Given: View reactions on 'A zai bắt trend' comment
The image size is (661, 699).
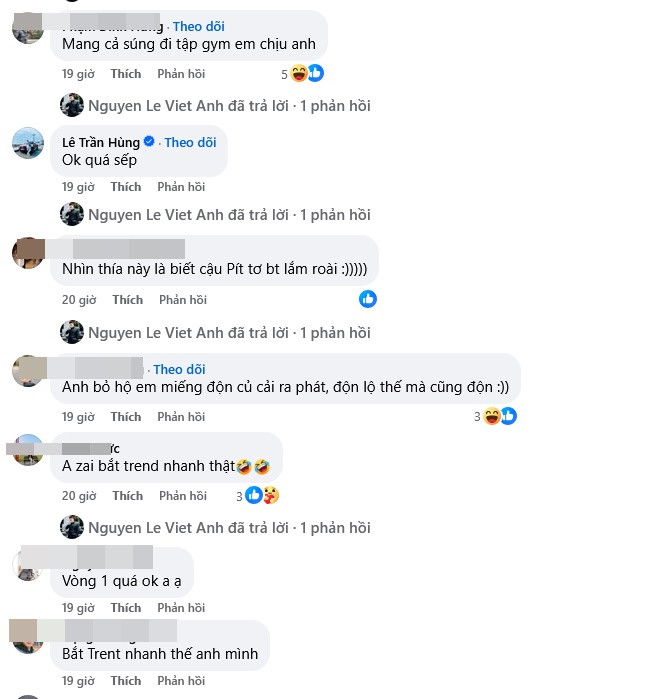Looking at the screenshot, I should coord(258,495).
